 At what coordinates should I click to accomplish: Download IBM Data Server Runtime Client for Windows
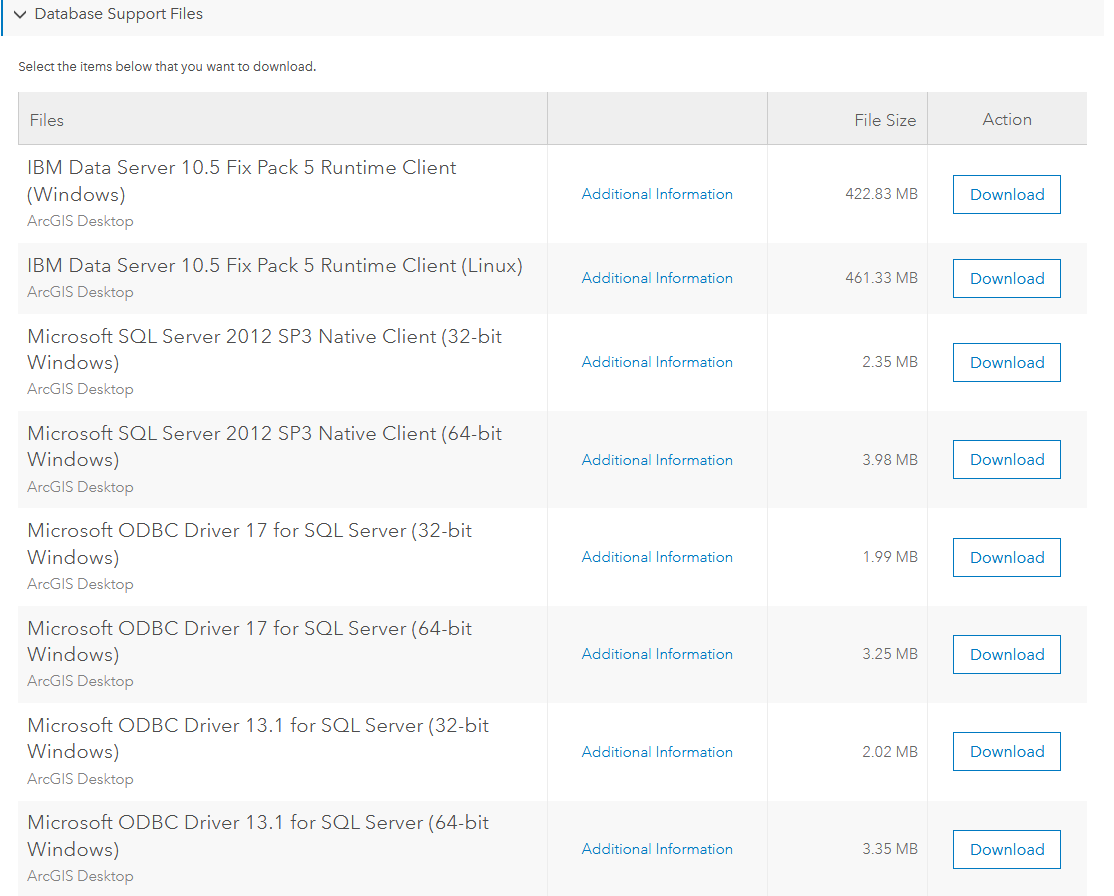pos(1006,194)
